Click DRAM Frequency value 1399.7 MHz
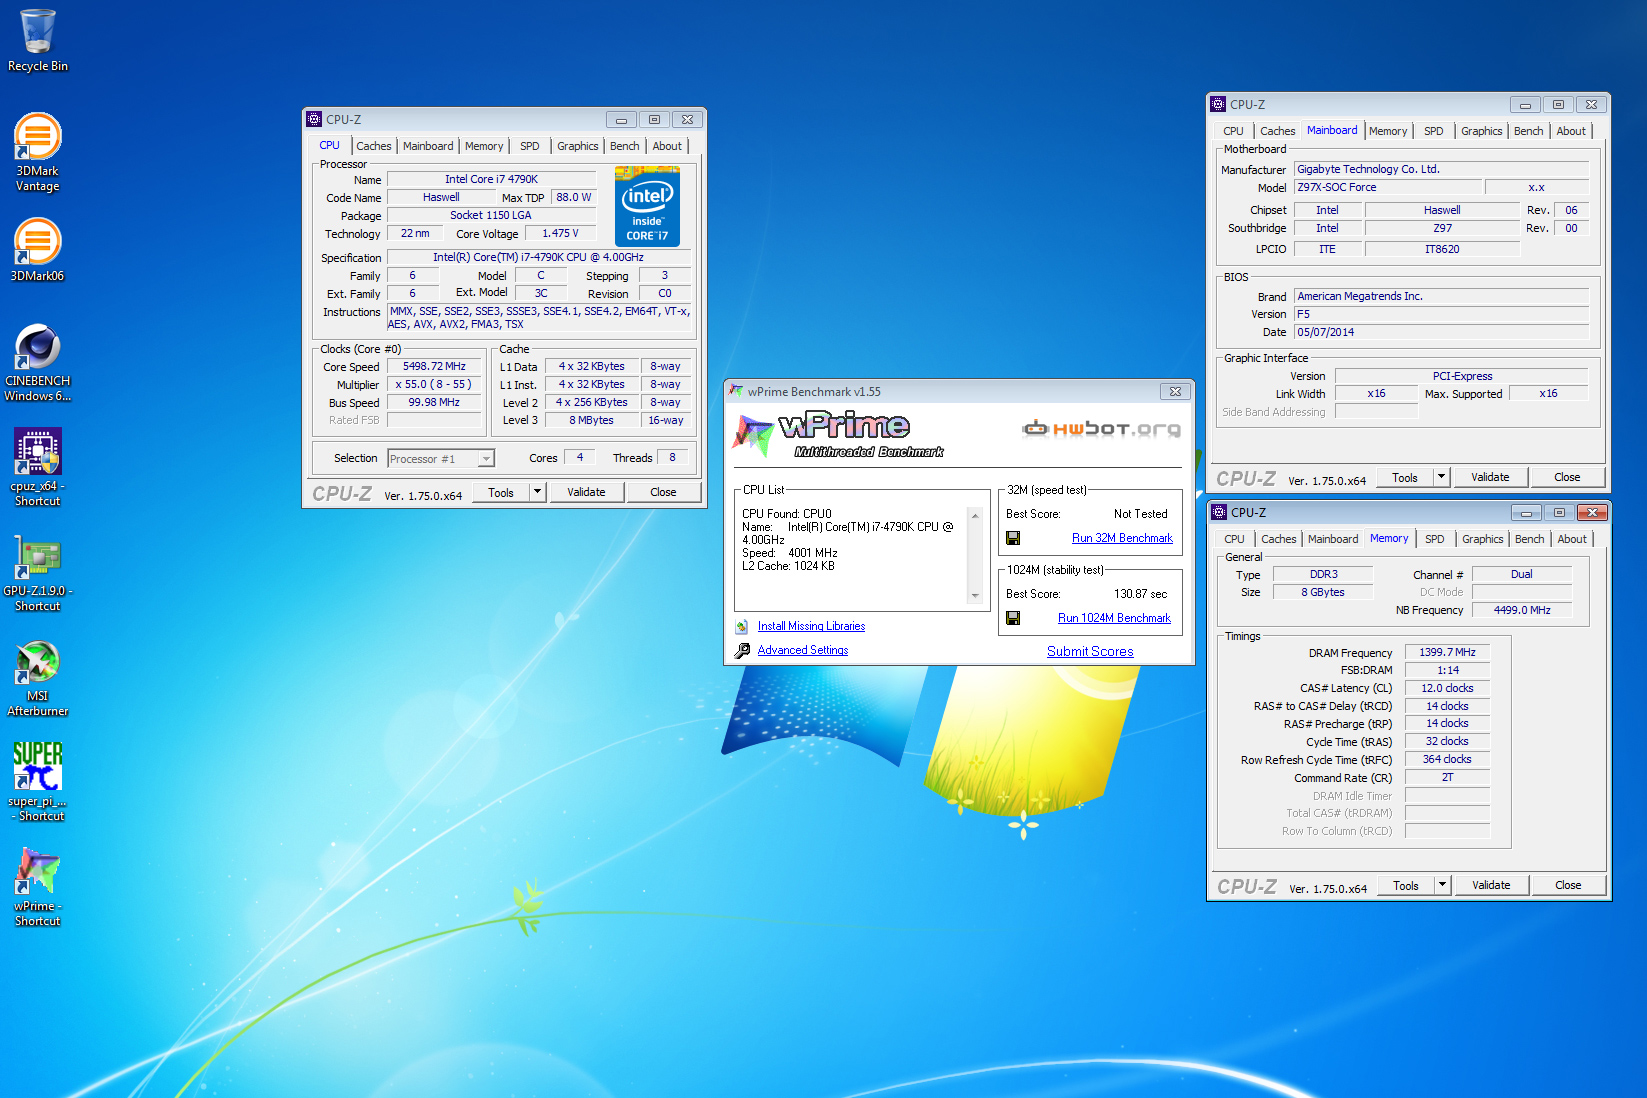1647x1098 pixels. [x=1447, y=652]
